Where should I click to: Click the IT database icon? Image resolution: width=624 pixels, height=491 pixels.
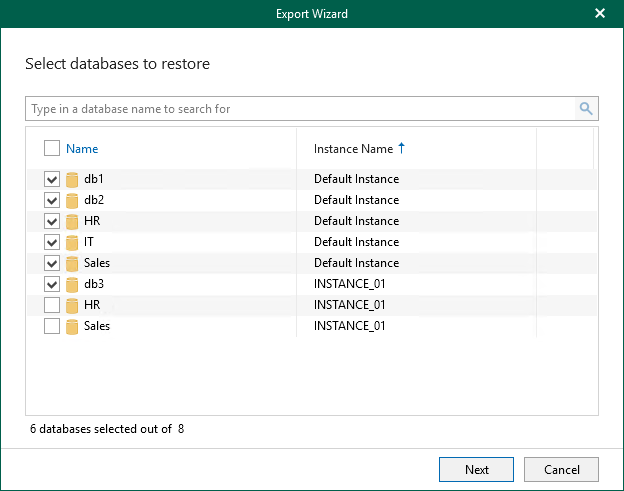(72, 243)
